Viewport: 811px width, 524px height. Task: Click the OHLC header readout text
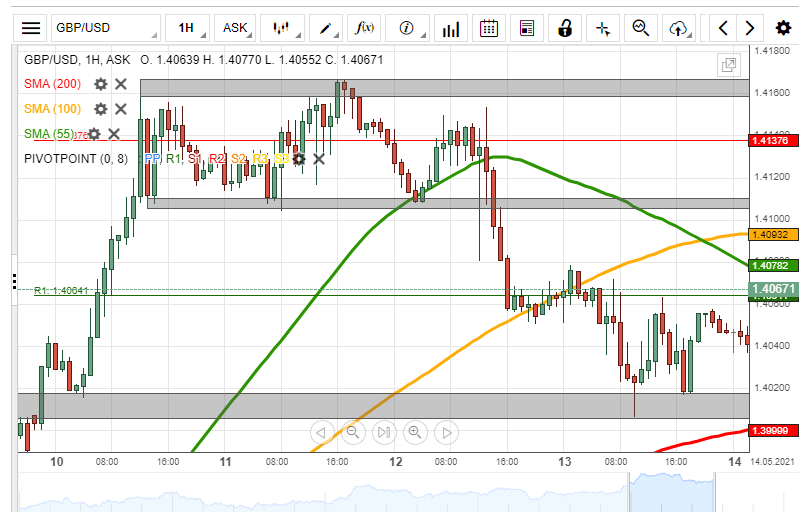click(262, 60)
